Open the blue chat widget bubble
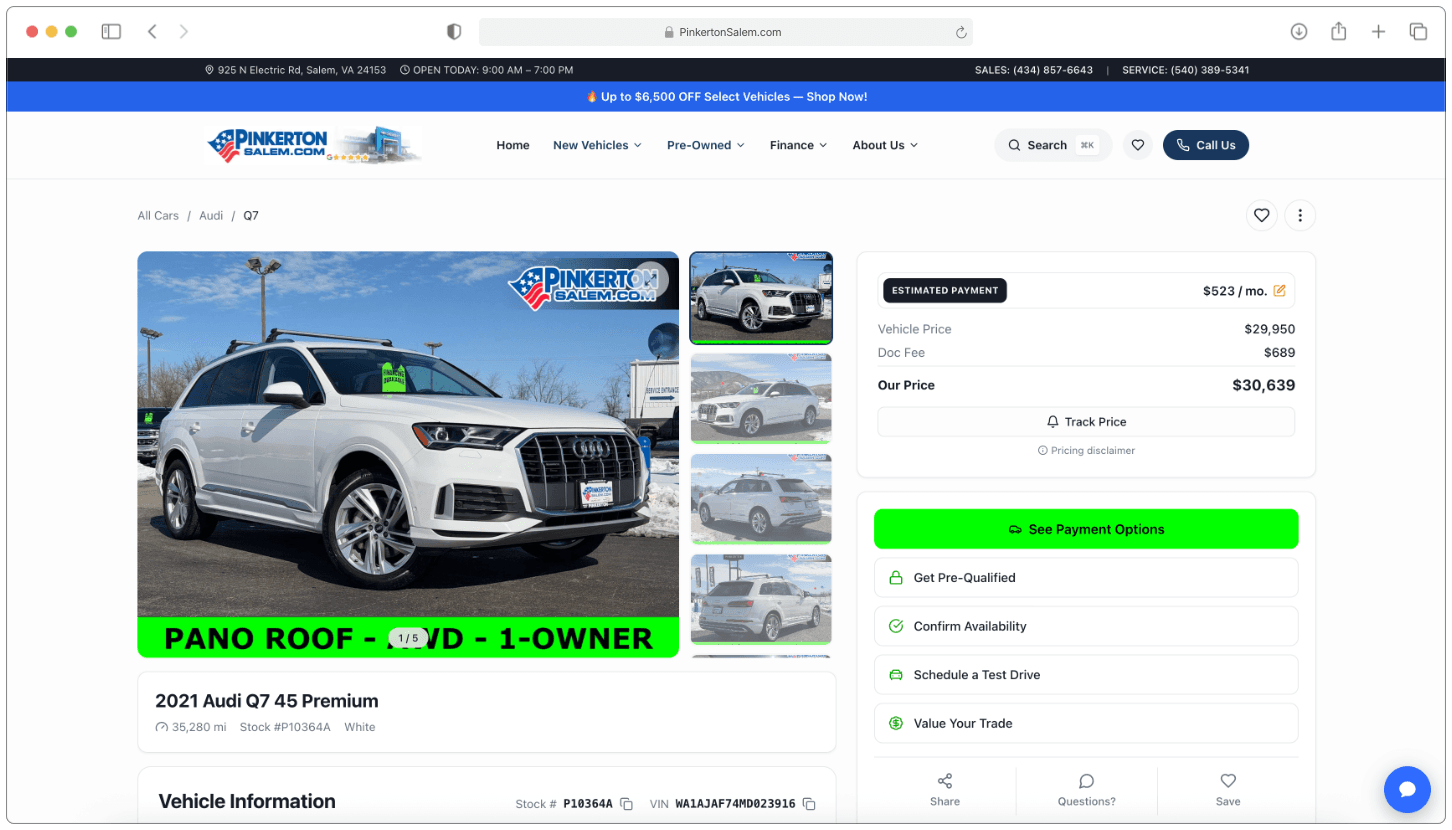The image size is (1452, 830). 1407,790
